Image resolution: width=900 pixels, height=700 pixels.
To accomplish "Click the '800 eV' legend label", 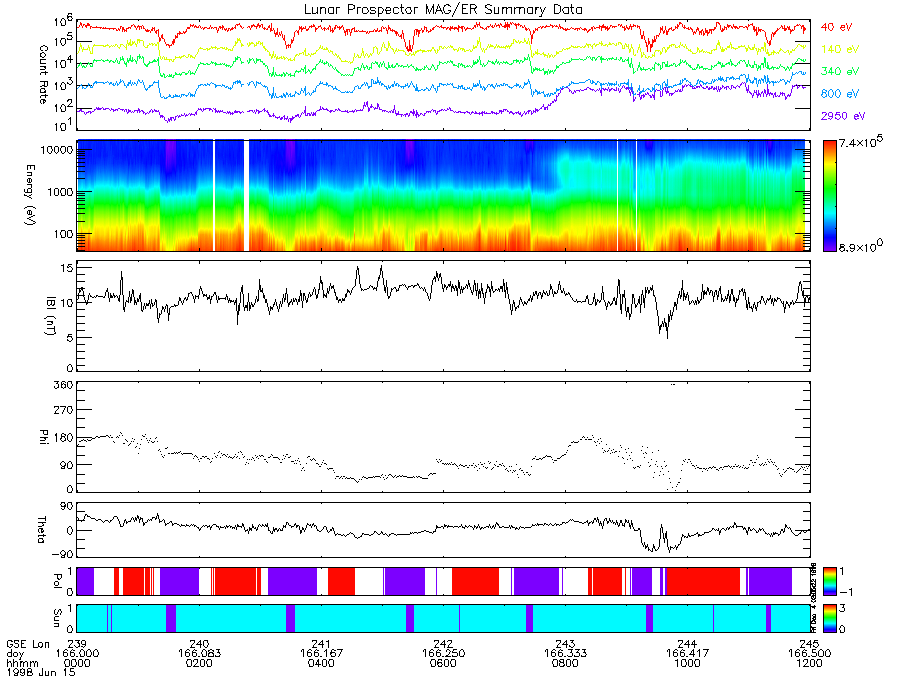I will click(840, 94).
